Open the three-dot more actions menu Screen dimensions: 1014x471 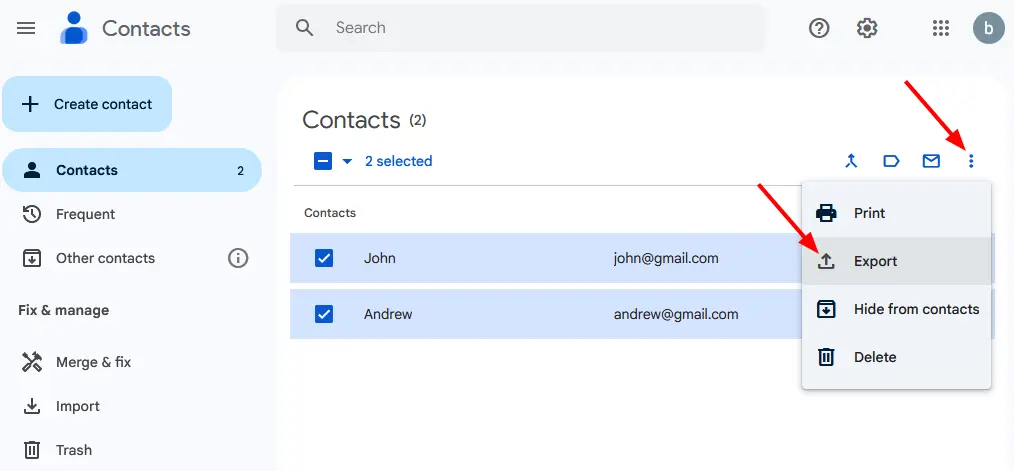point(971,161)
